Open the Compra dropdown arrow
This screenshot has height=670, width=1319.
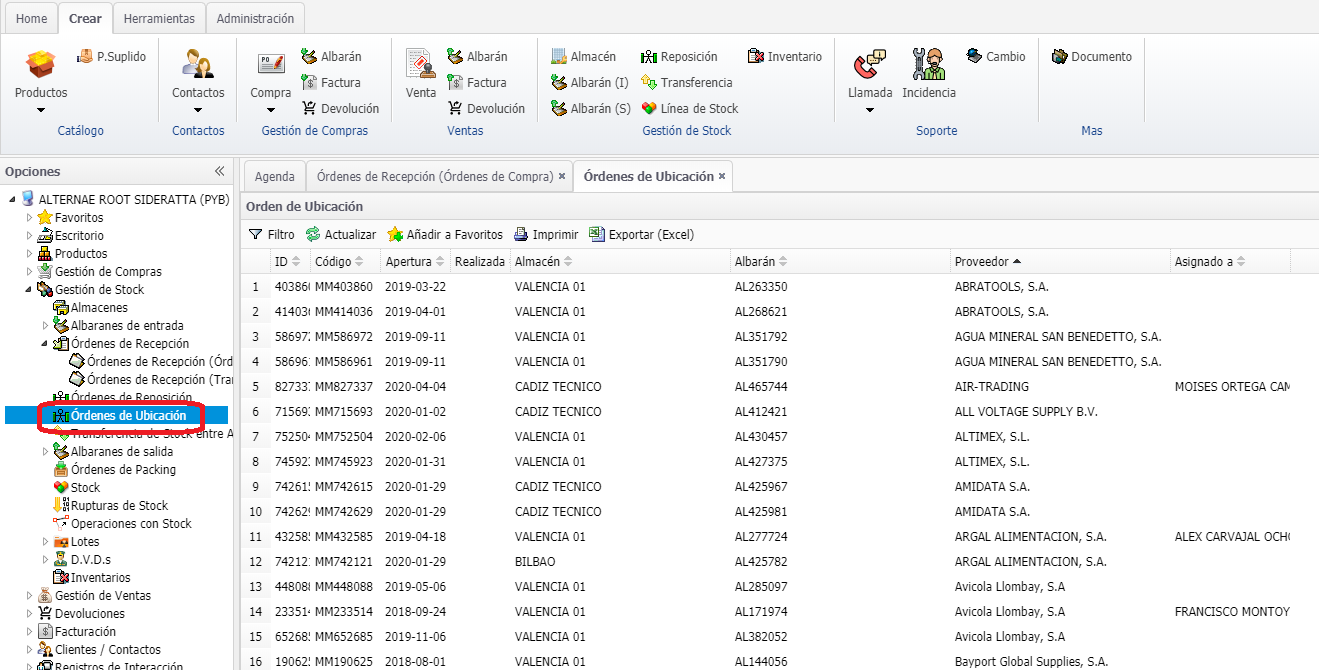271,110
